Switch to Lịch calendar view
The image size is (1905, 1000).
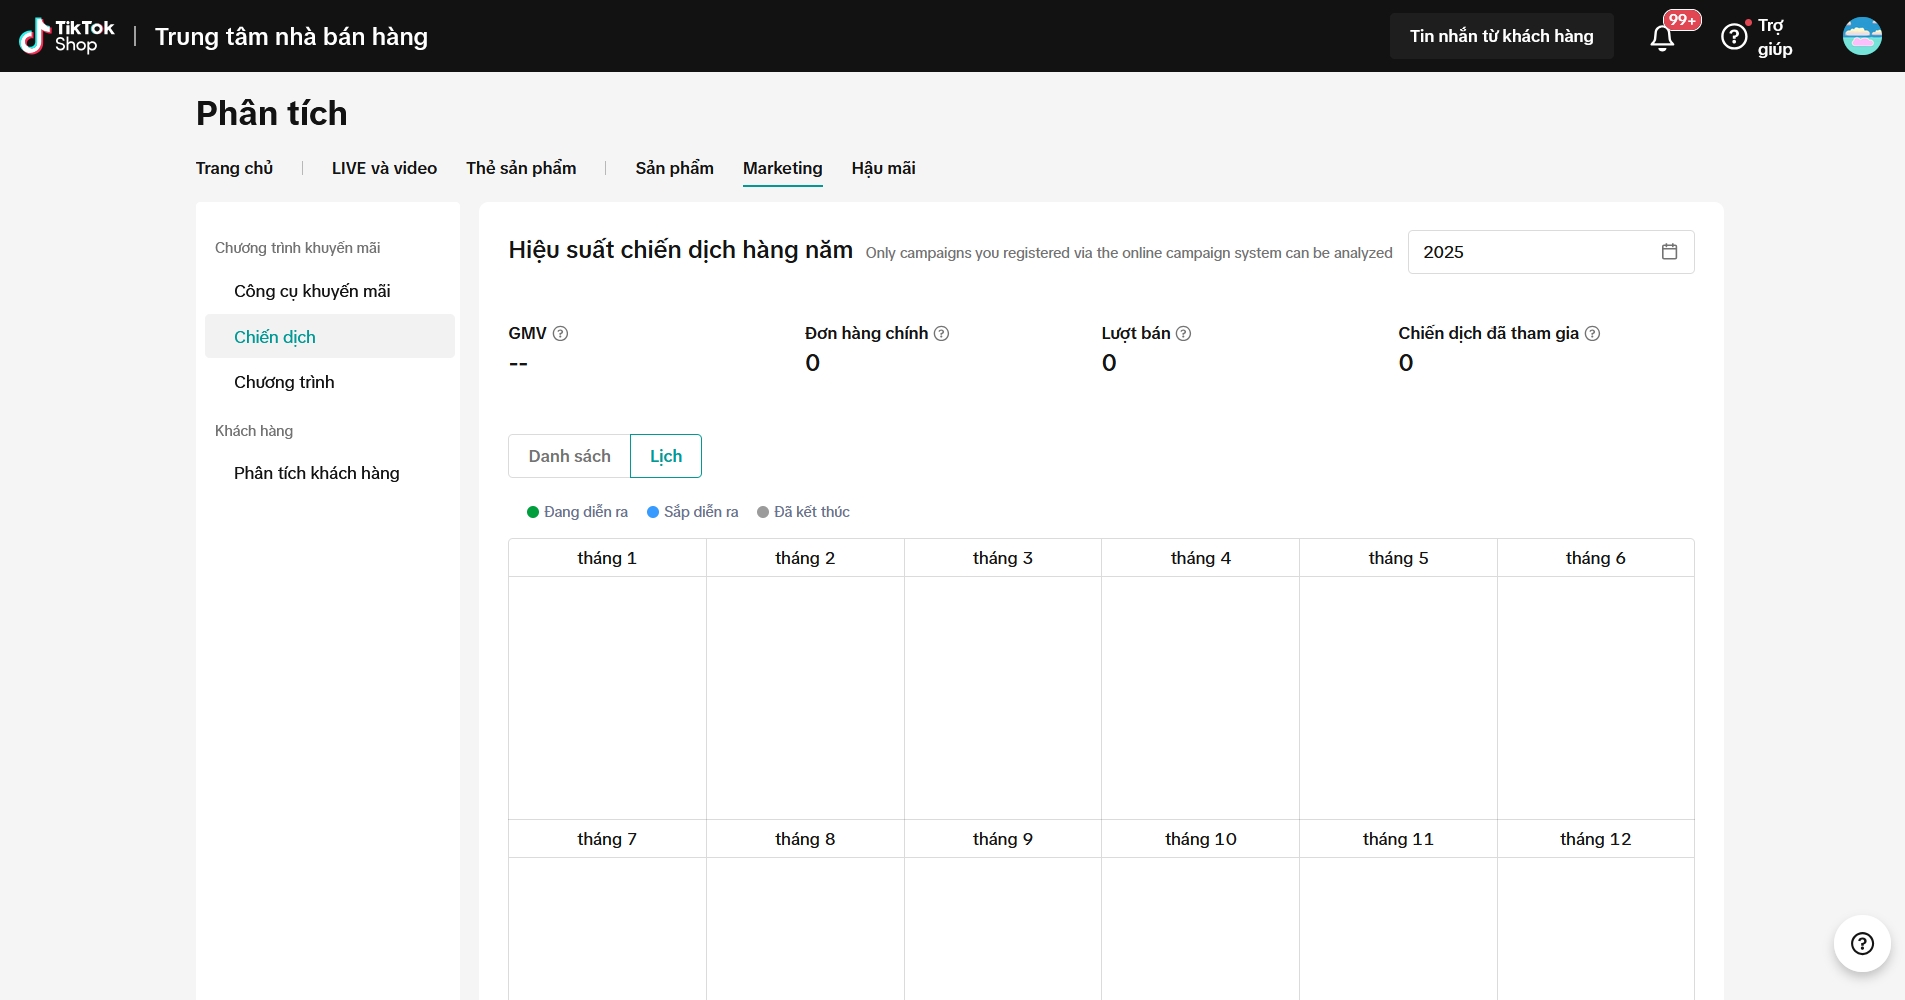(666, 456)
